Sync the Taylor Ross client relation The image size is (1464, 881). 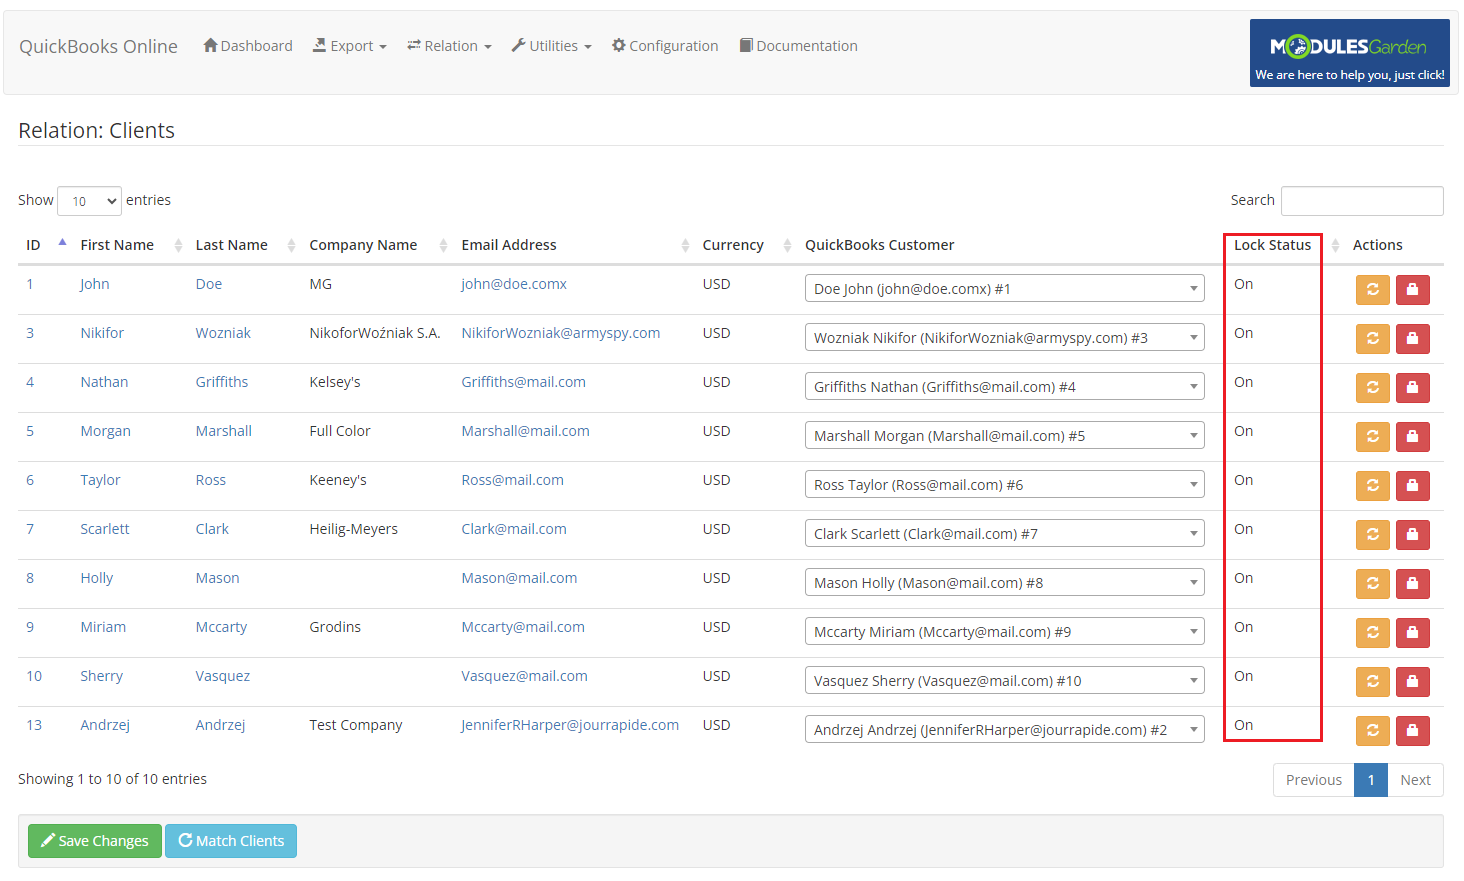(x=1372, y=485)
